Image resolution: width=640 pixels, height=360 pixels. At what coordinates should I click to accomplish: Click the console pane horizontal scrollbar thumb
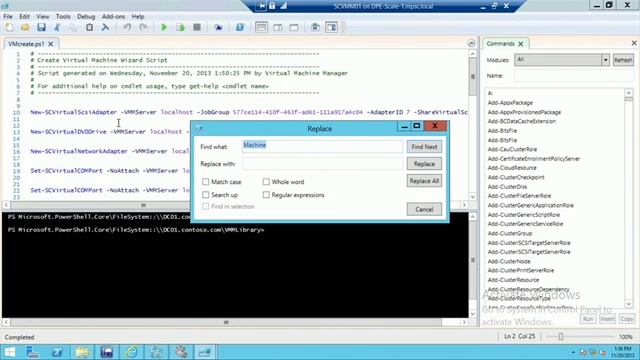(x=226, y=322)
